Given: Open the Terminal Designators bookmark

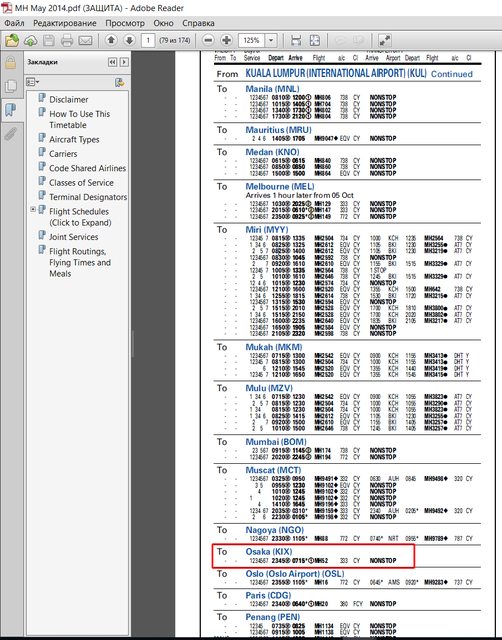Looking at the screenshot, I should coord(88,197).
